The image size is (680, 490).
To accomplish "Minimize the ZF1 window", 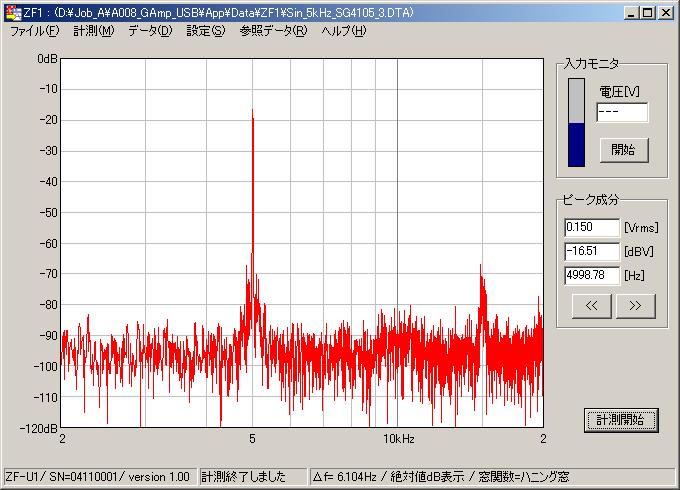I will click(631, 13).
